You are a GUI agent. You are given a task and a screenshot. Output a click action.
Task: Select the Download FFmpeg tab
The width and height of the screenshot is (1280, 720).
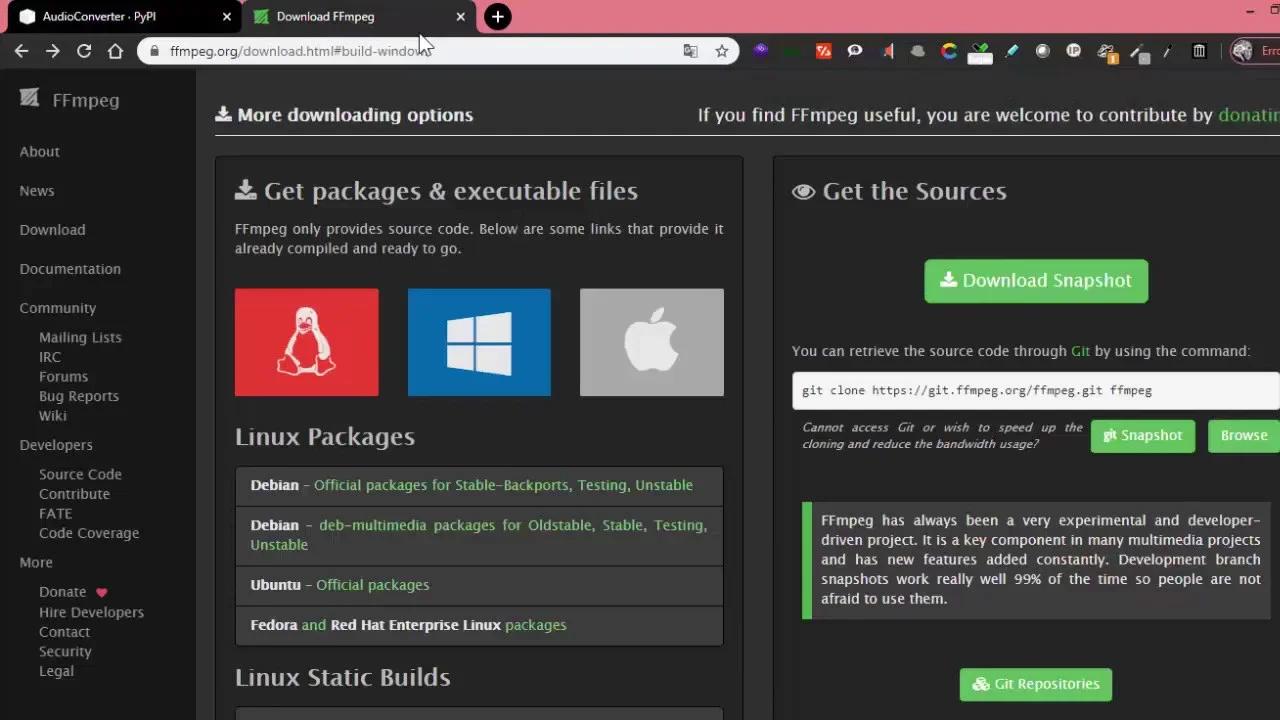(330, 16)
